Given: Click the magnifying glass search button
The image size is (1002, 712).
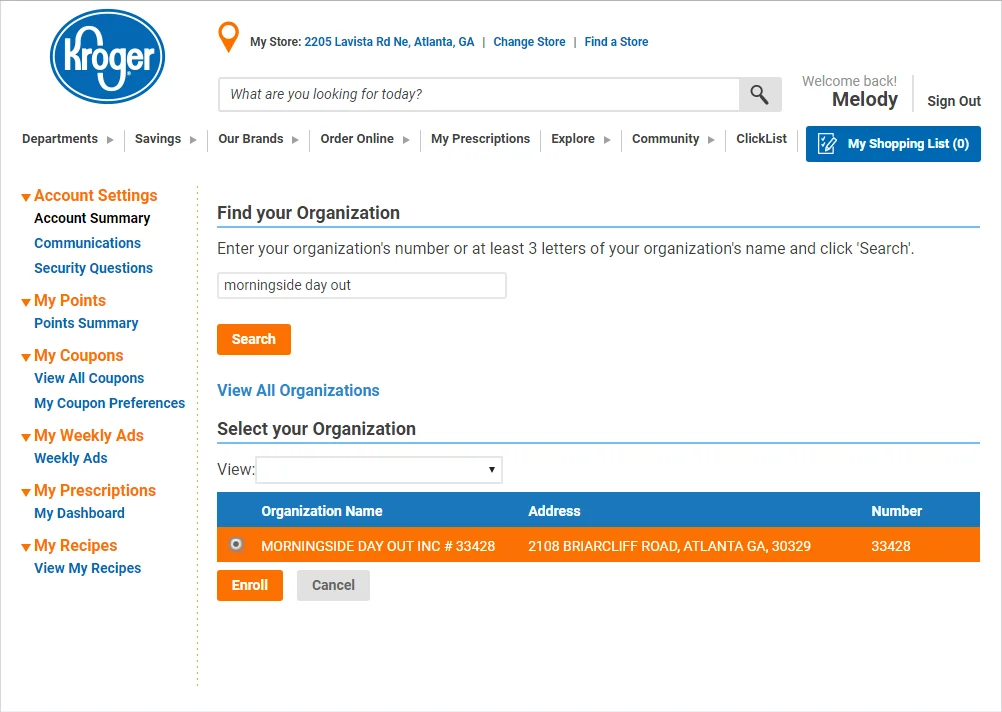Looking at the screenshot, I should 760,95.
